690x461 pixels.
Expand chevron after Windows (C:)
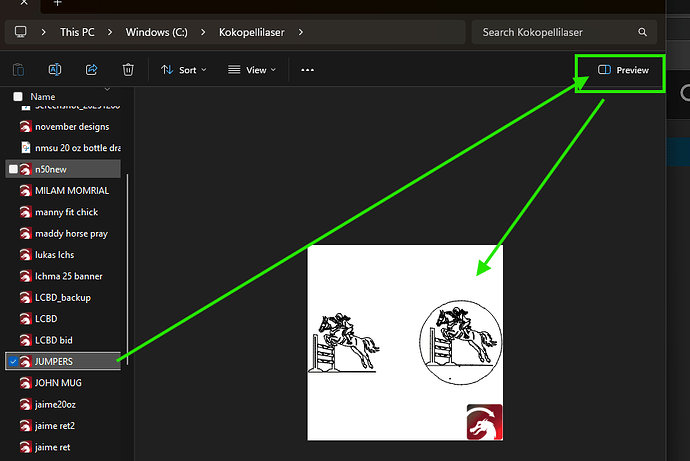(203, 32)
